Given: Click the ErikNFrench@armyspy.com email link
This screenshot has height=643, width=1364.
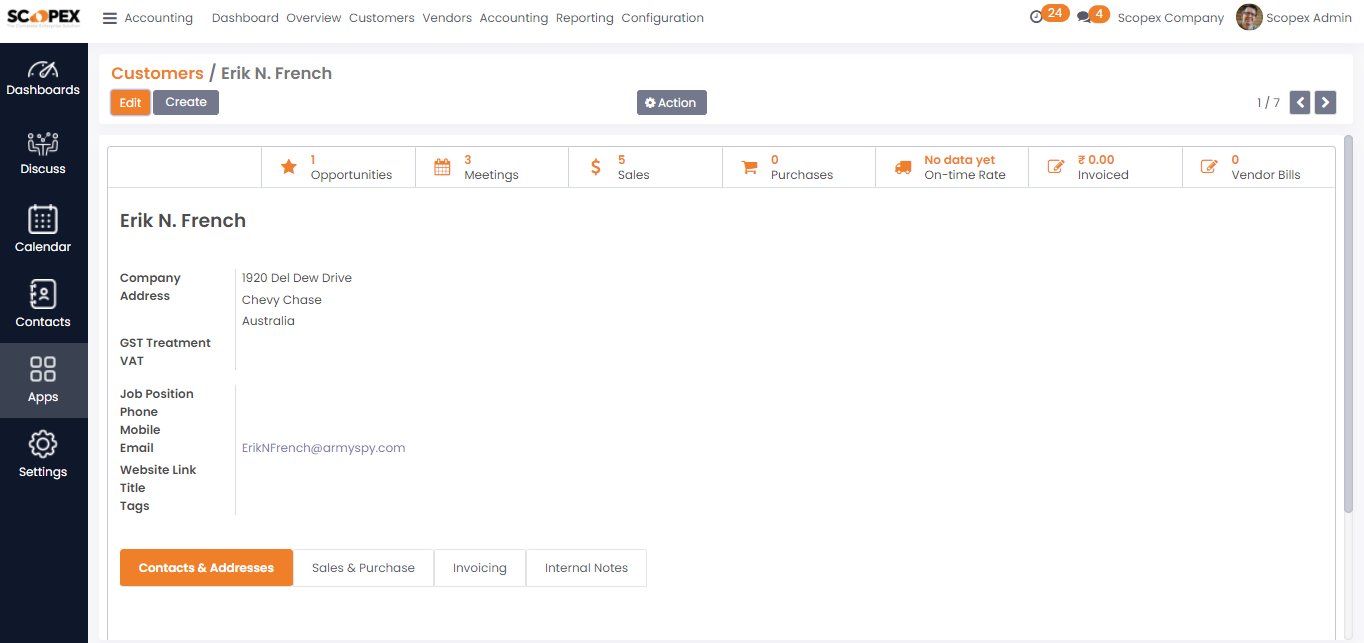Looking at the screenshot, I should (324, 448).
